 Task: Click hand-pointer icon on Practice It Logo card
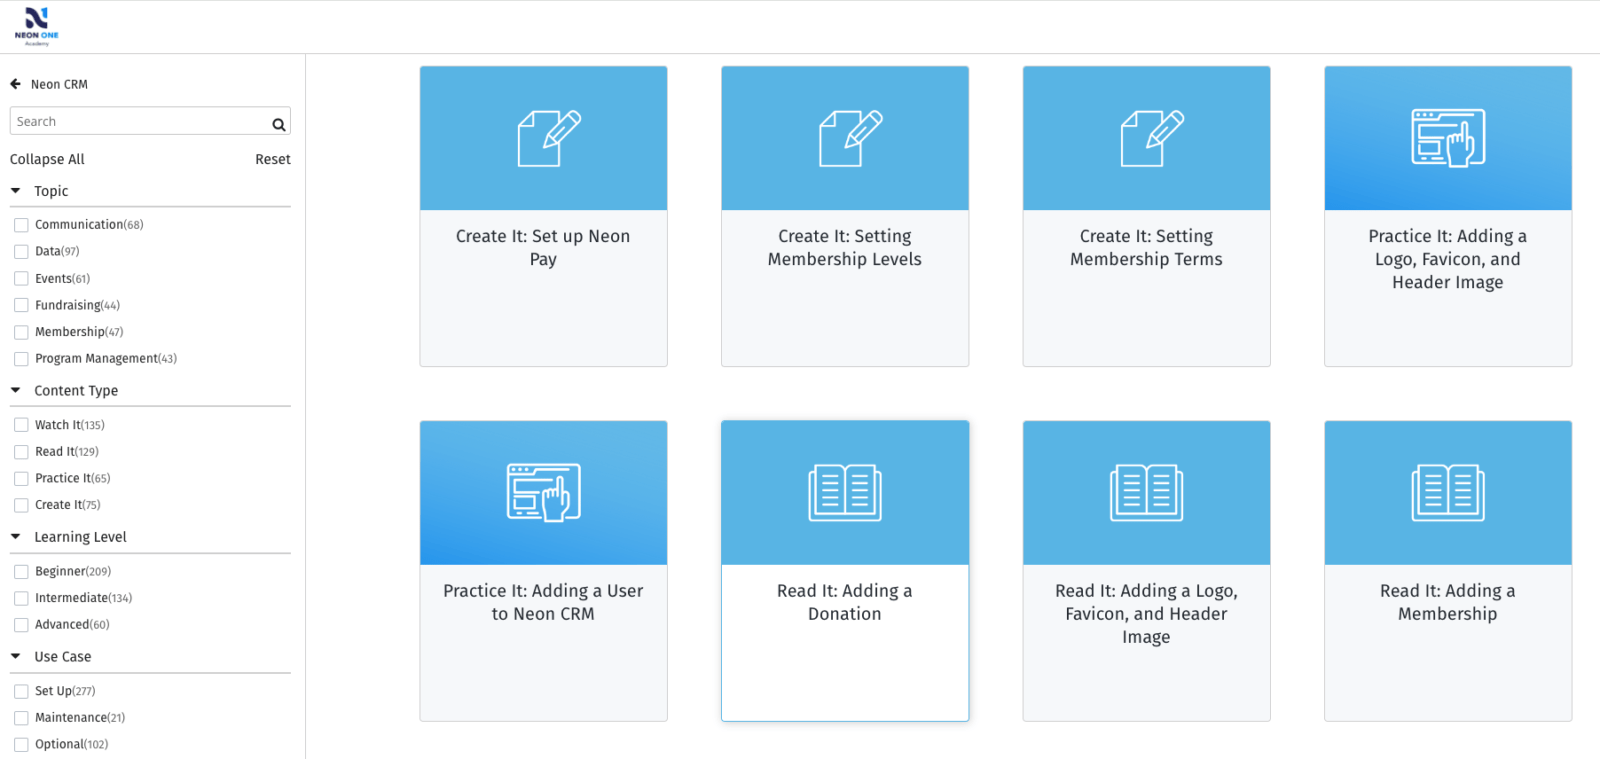[x=1448, y=138]
